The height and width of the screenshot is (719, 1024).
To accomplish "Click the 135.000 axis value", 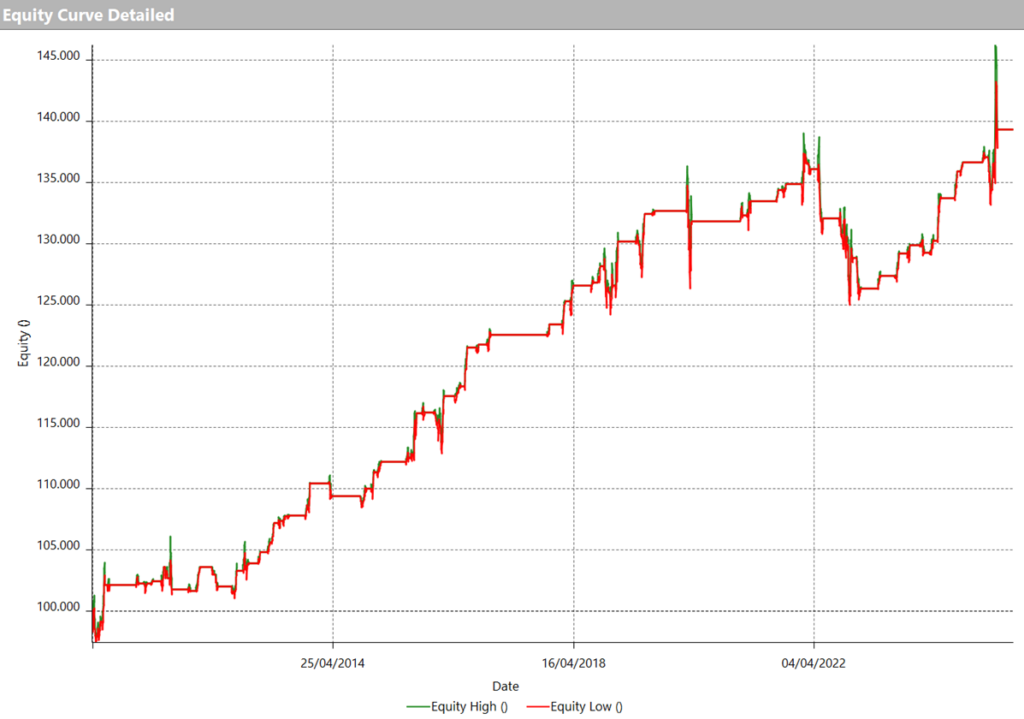I will click(x=58, y=179).
